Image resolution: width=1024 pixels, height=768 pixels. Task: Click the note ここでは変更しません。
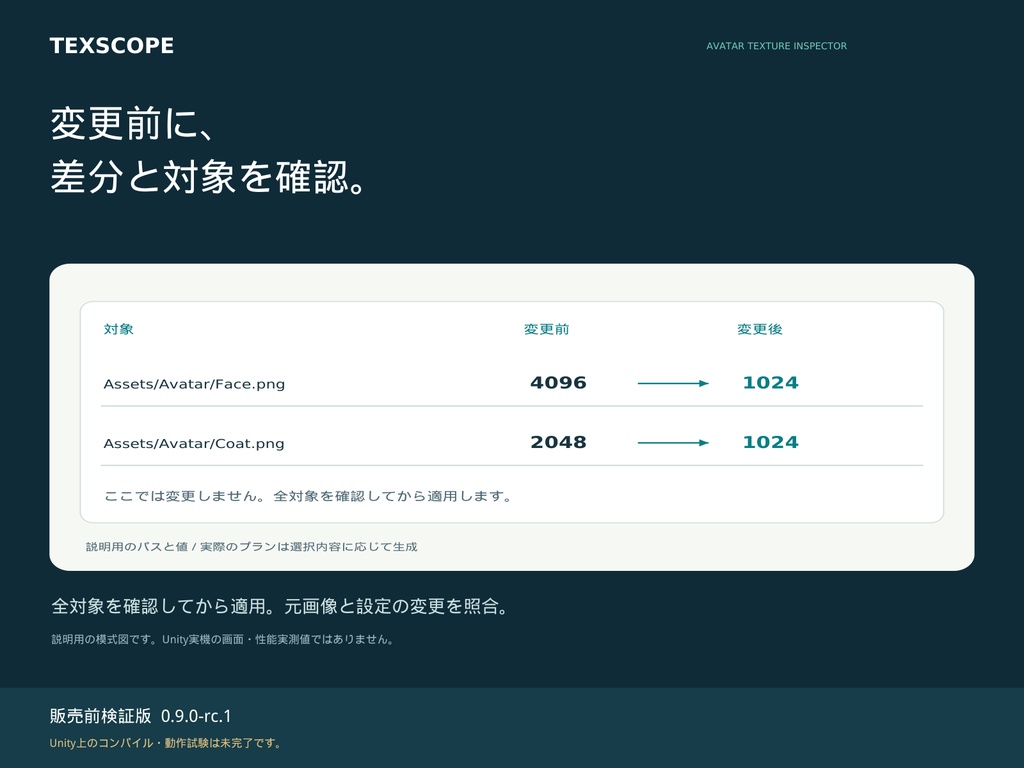coord(185,496)
